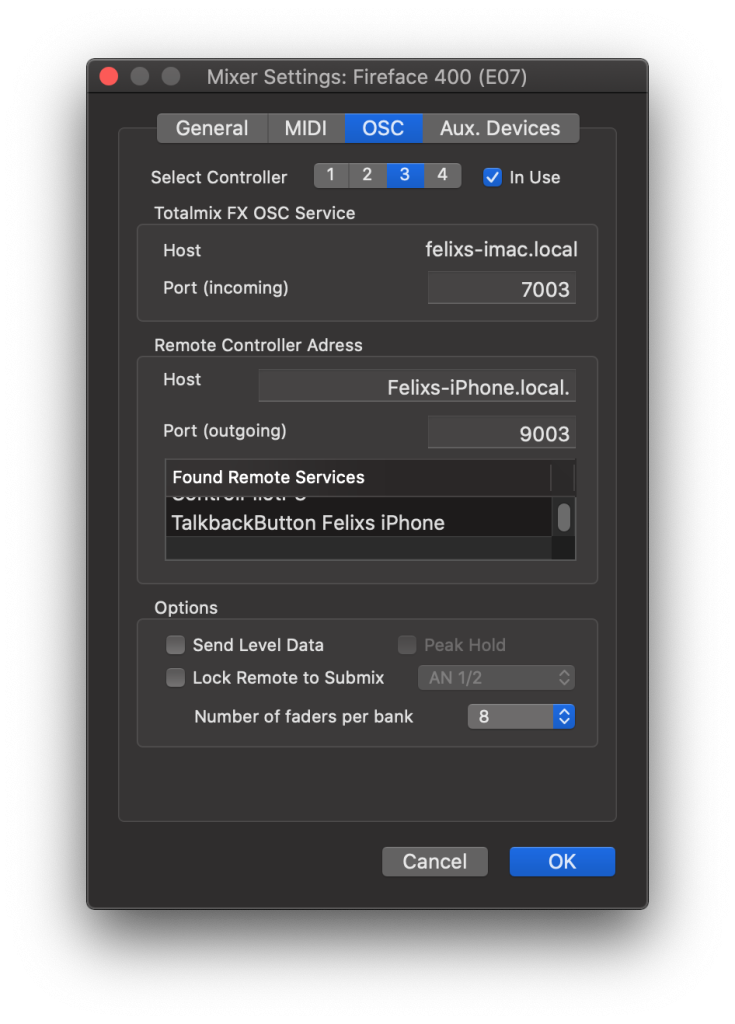This screenshot has width=735, height=1024.
Task: Select controller 2
Action: pyautogui.click(x=367, y=175)
